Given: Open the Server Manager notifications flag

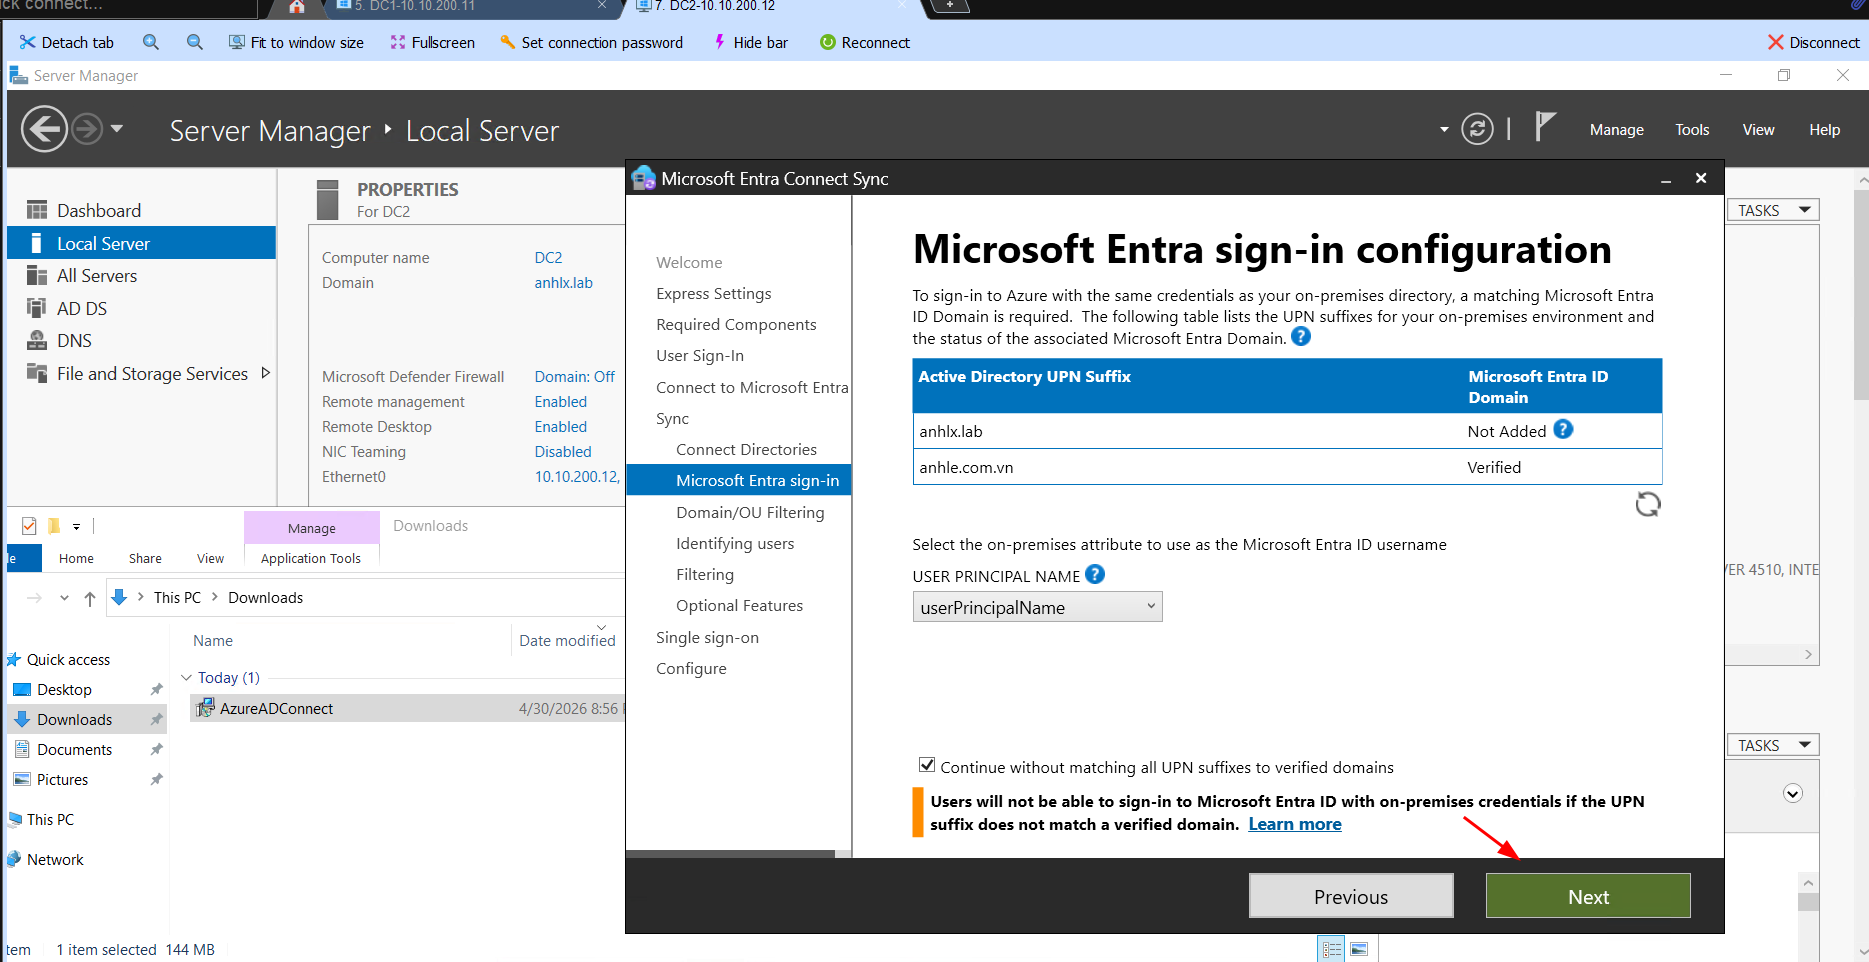Looking at the screenshot, I should point(1545,128).
